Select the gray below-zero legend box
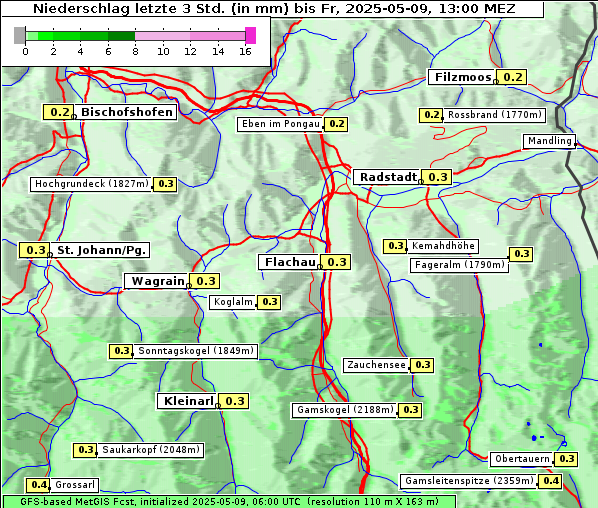 point(19,35)
